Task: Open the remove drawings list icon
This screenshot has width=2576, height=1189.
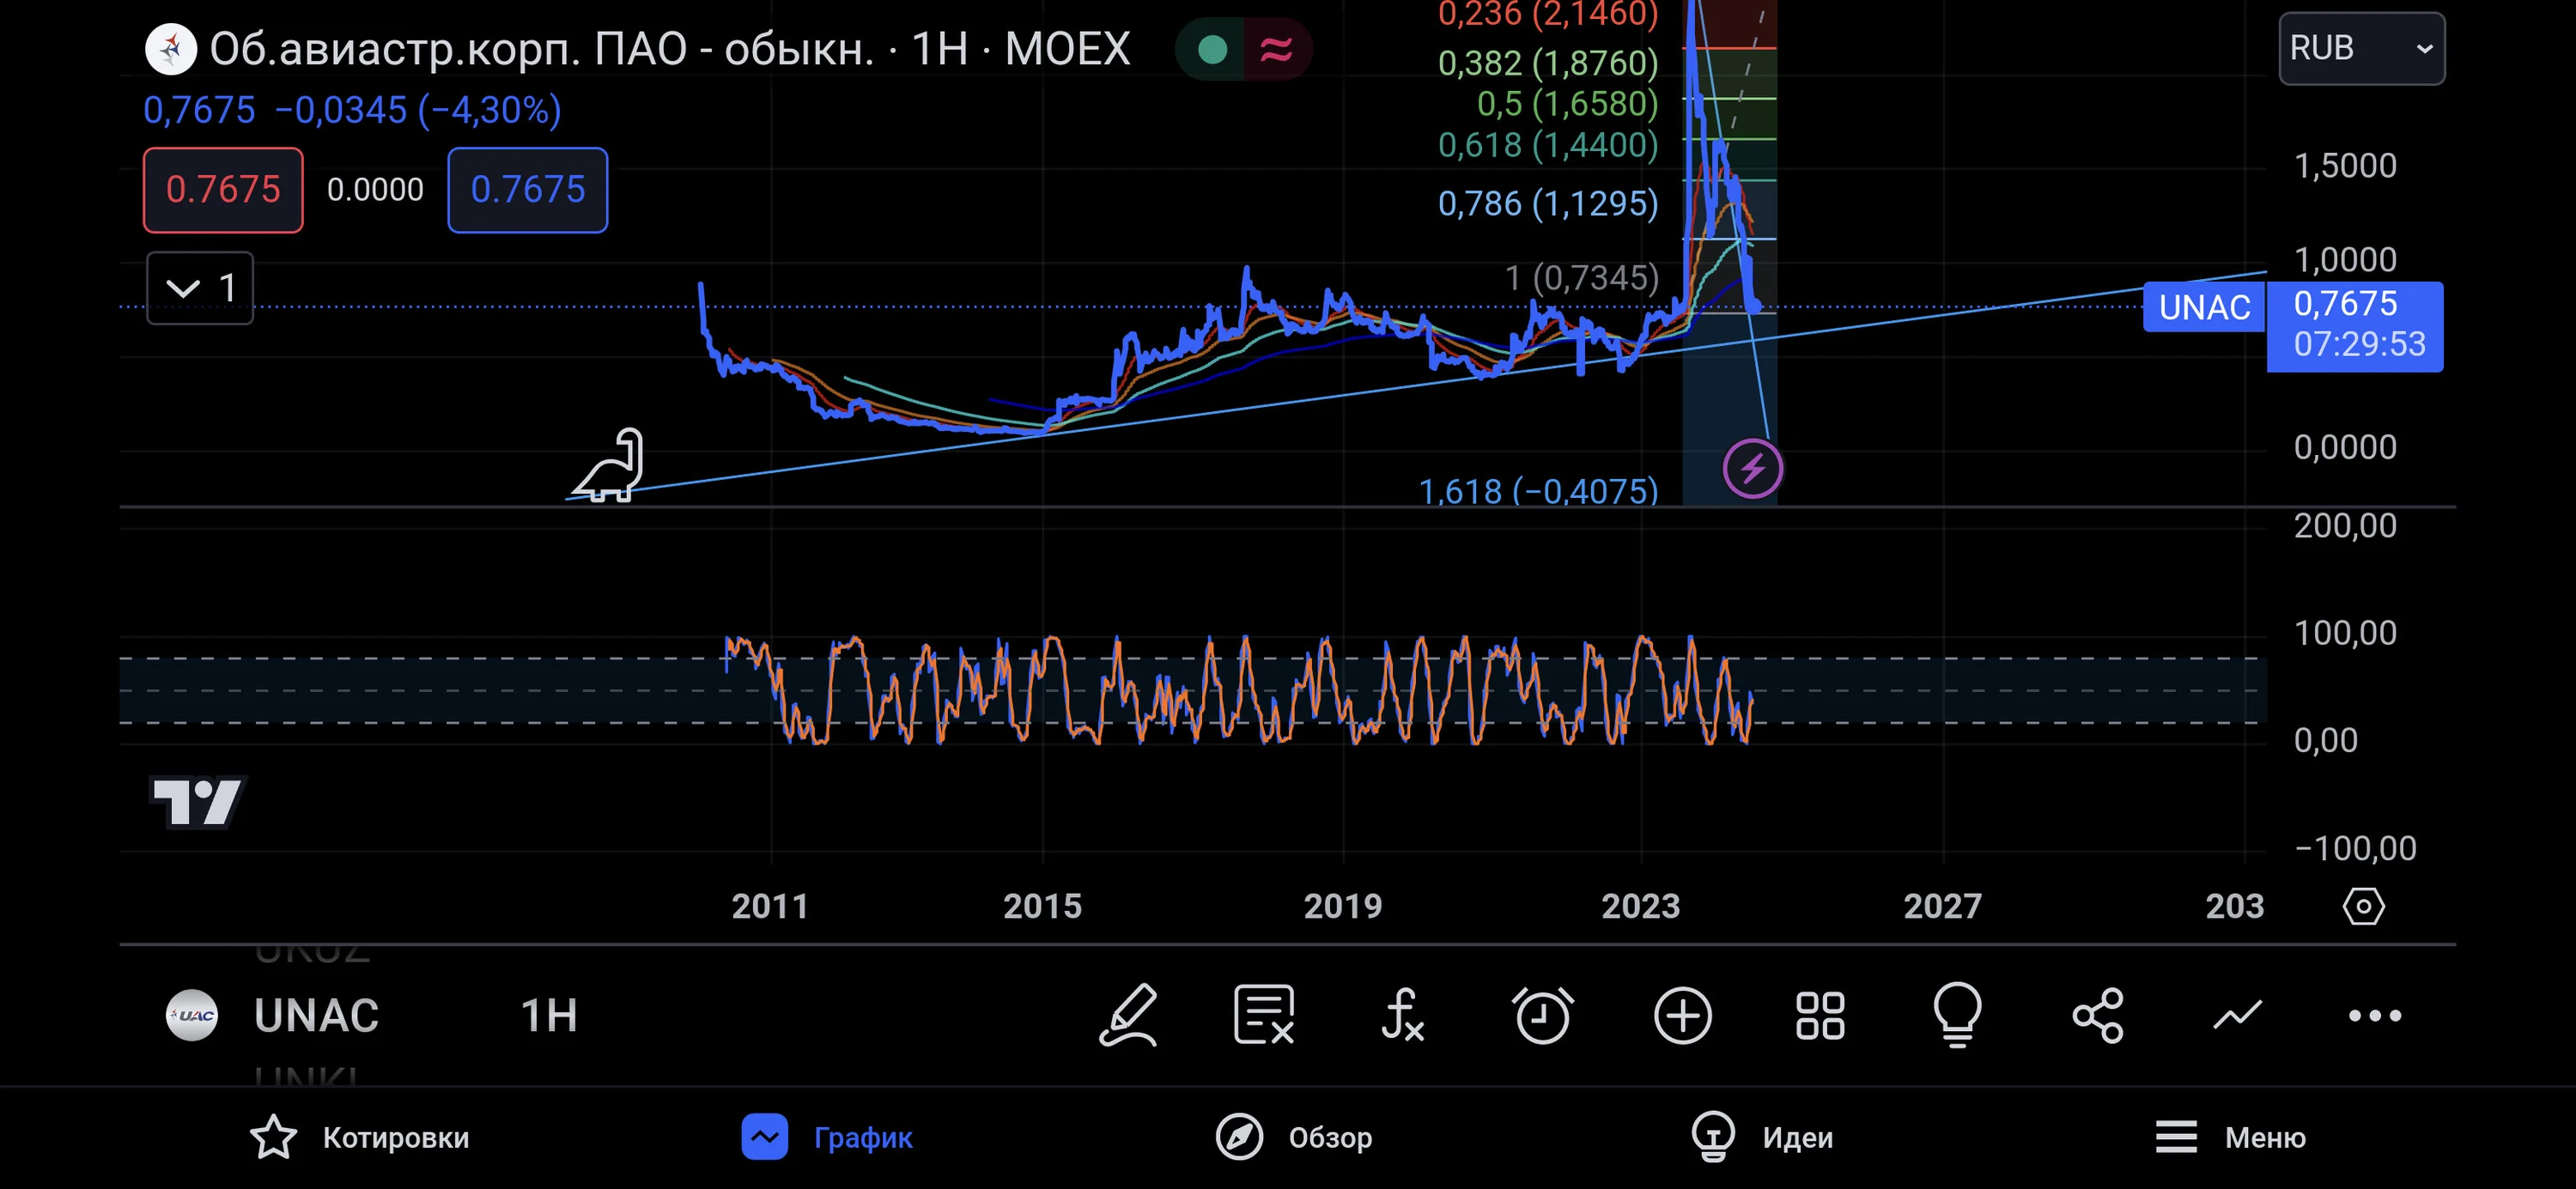Action: [x=1265, y=1015]
